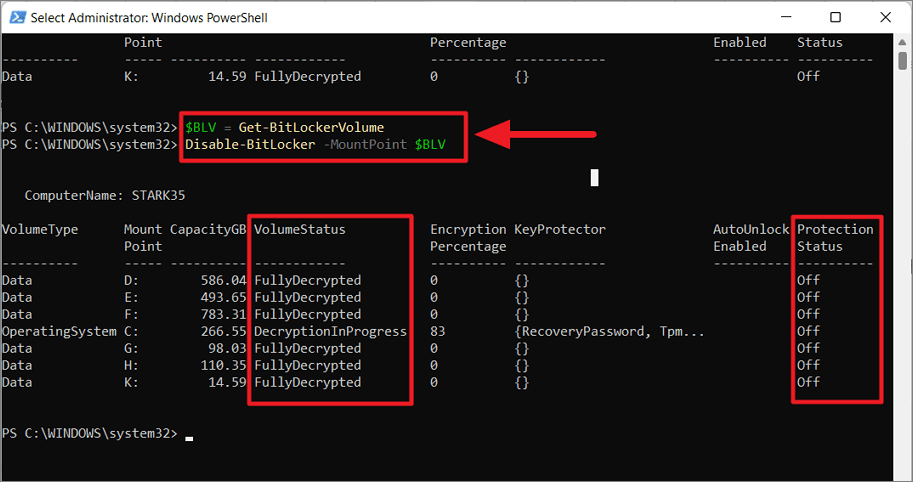
Task: Maximize the PowerShell window
Action: (836, 17)
